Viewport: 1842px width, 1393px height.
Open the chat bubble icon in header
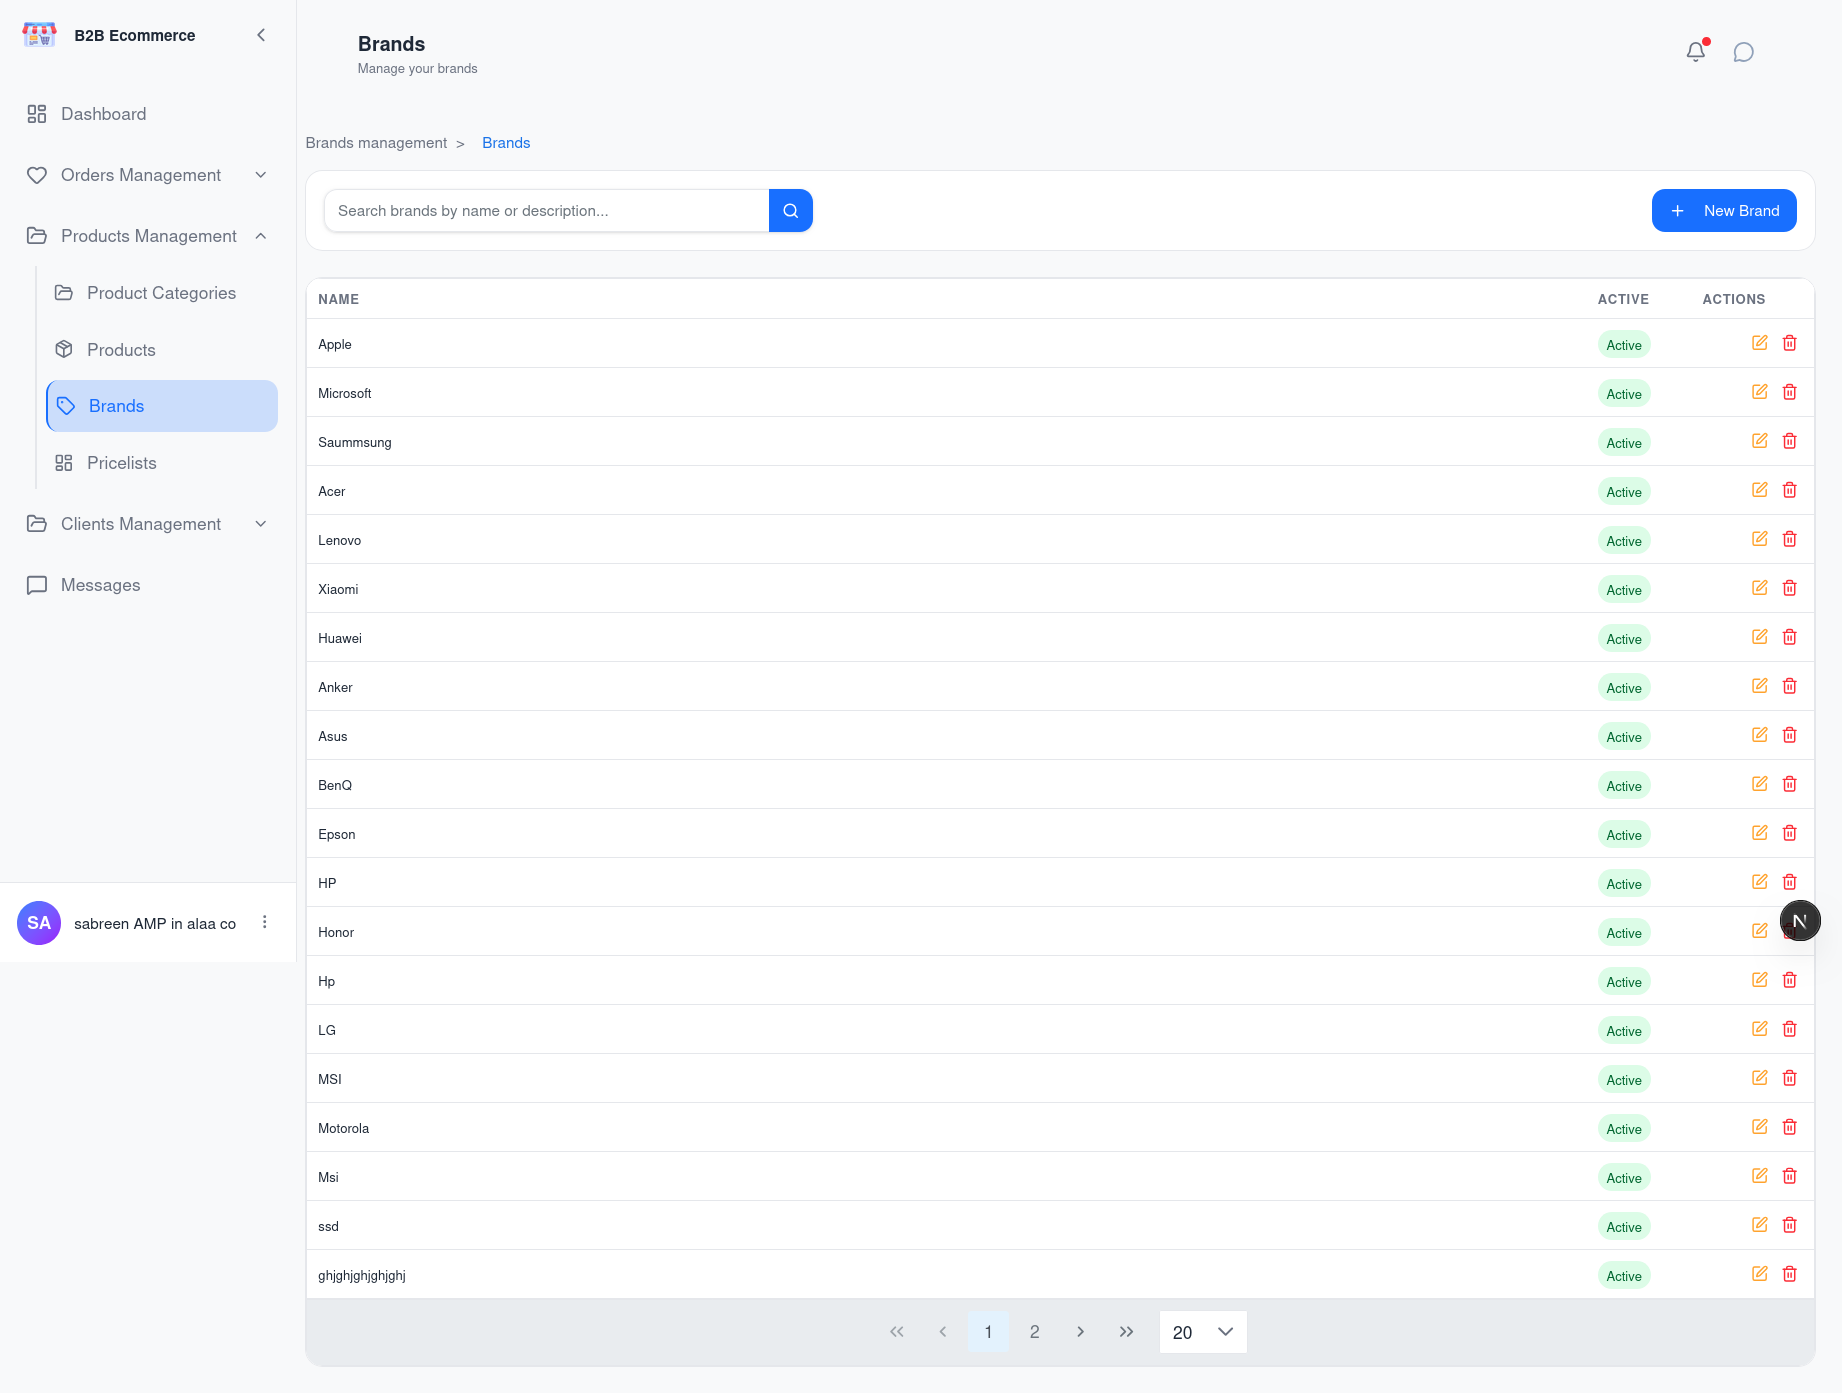pos(1744,52)
